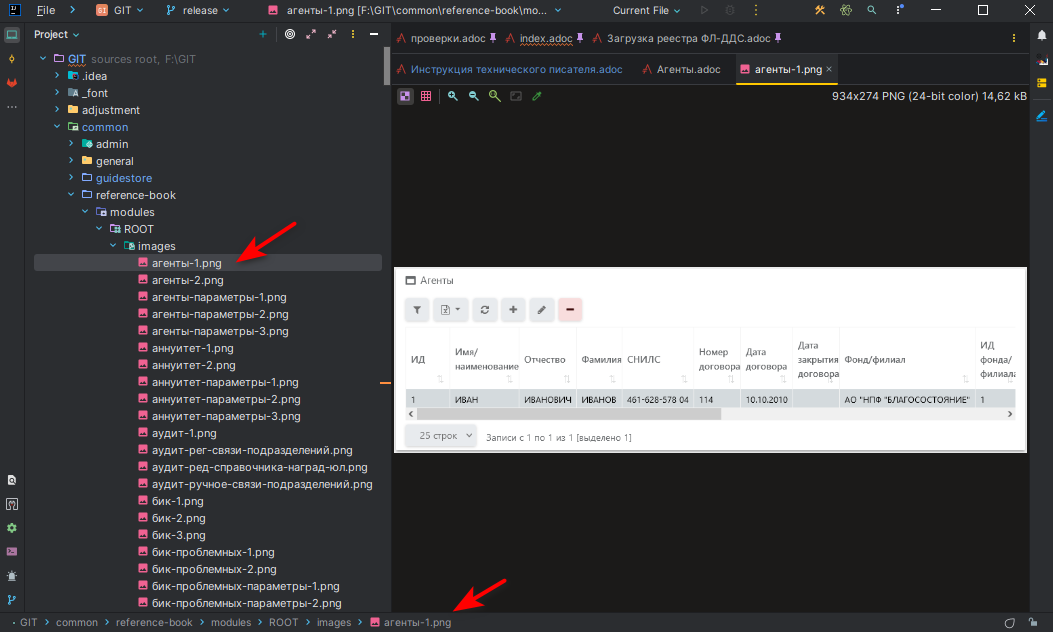The height and width of the screenshot is (632, 1053).
Task: Zoom in on the image
Action: tap(453, 96)
